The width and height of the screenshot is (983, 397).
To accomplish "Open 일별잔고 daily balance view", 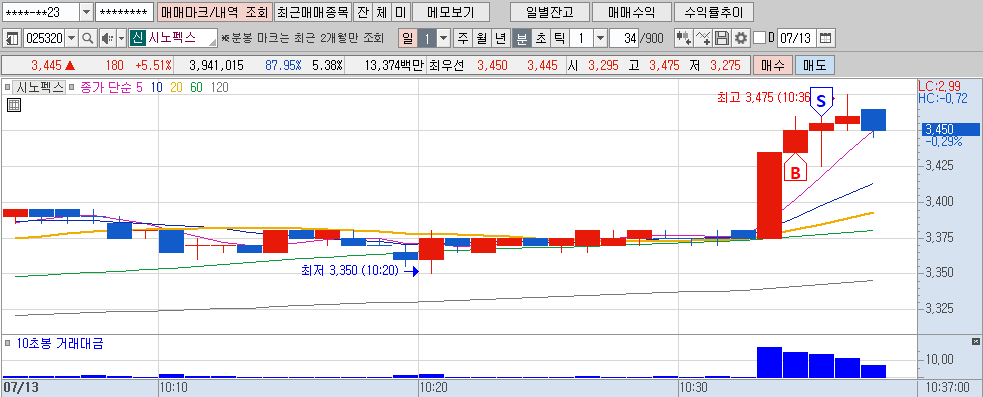I will tap(550, 12).
